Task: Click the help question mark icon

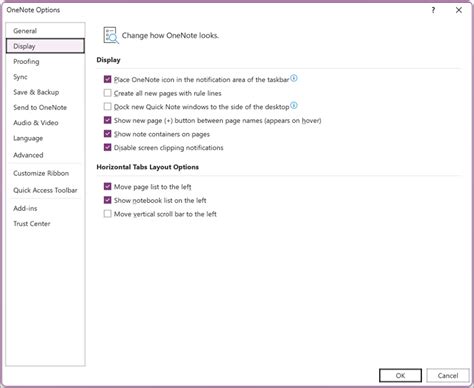Action: pos(433,10)
